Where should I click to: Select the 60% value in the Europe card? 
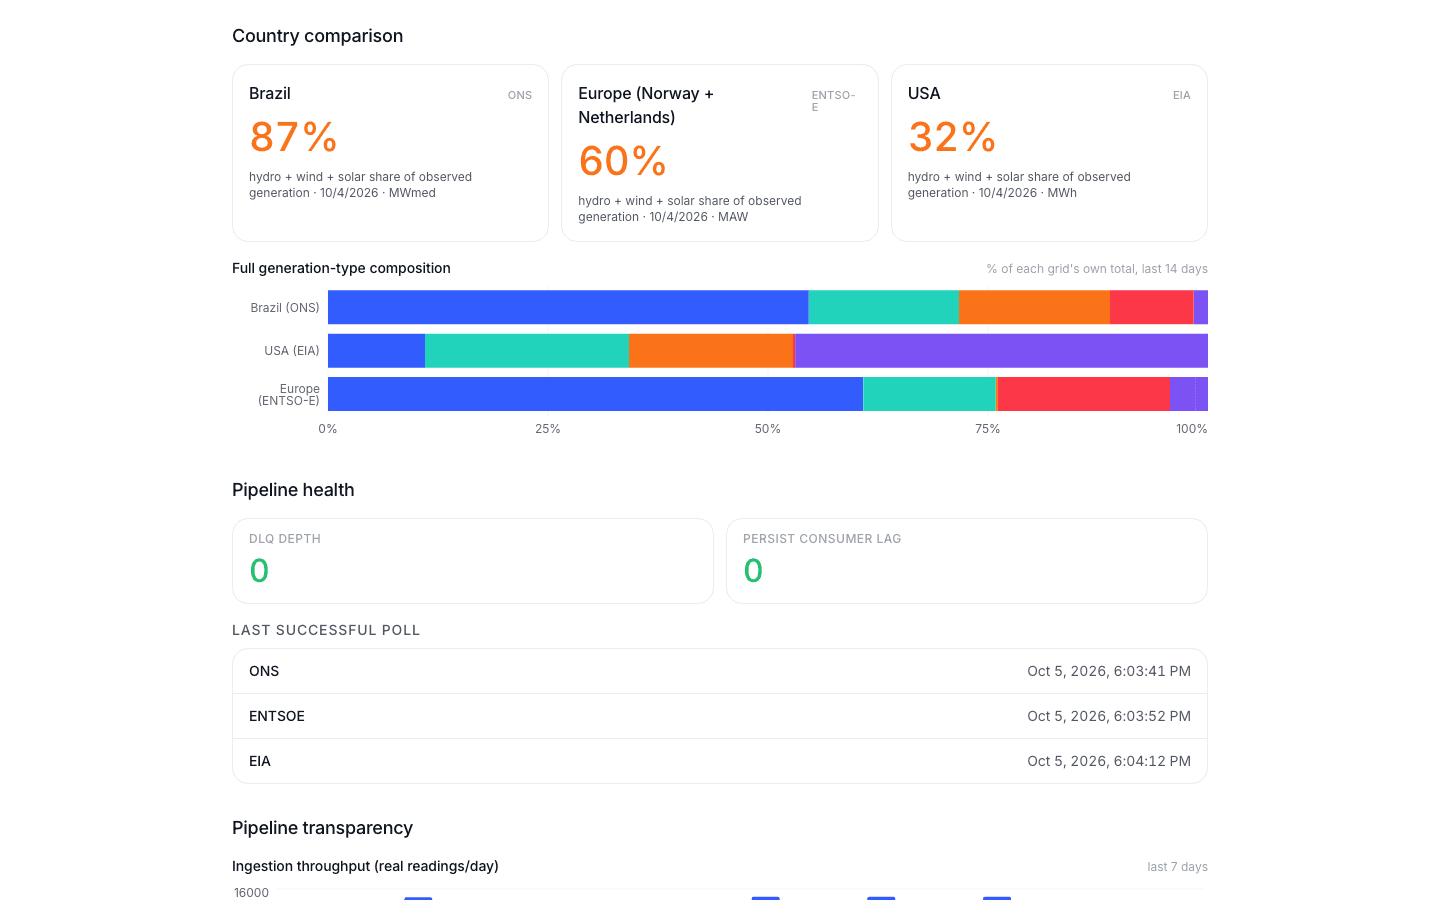coord(622,161)
